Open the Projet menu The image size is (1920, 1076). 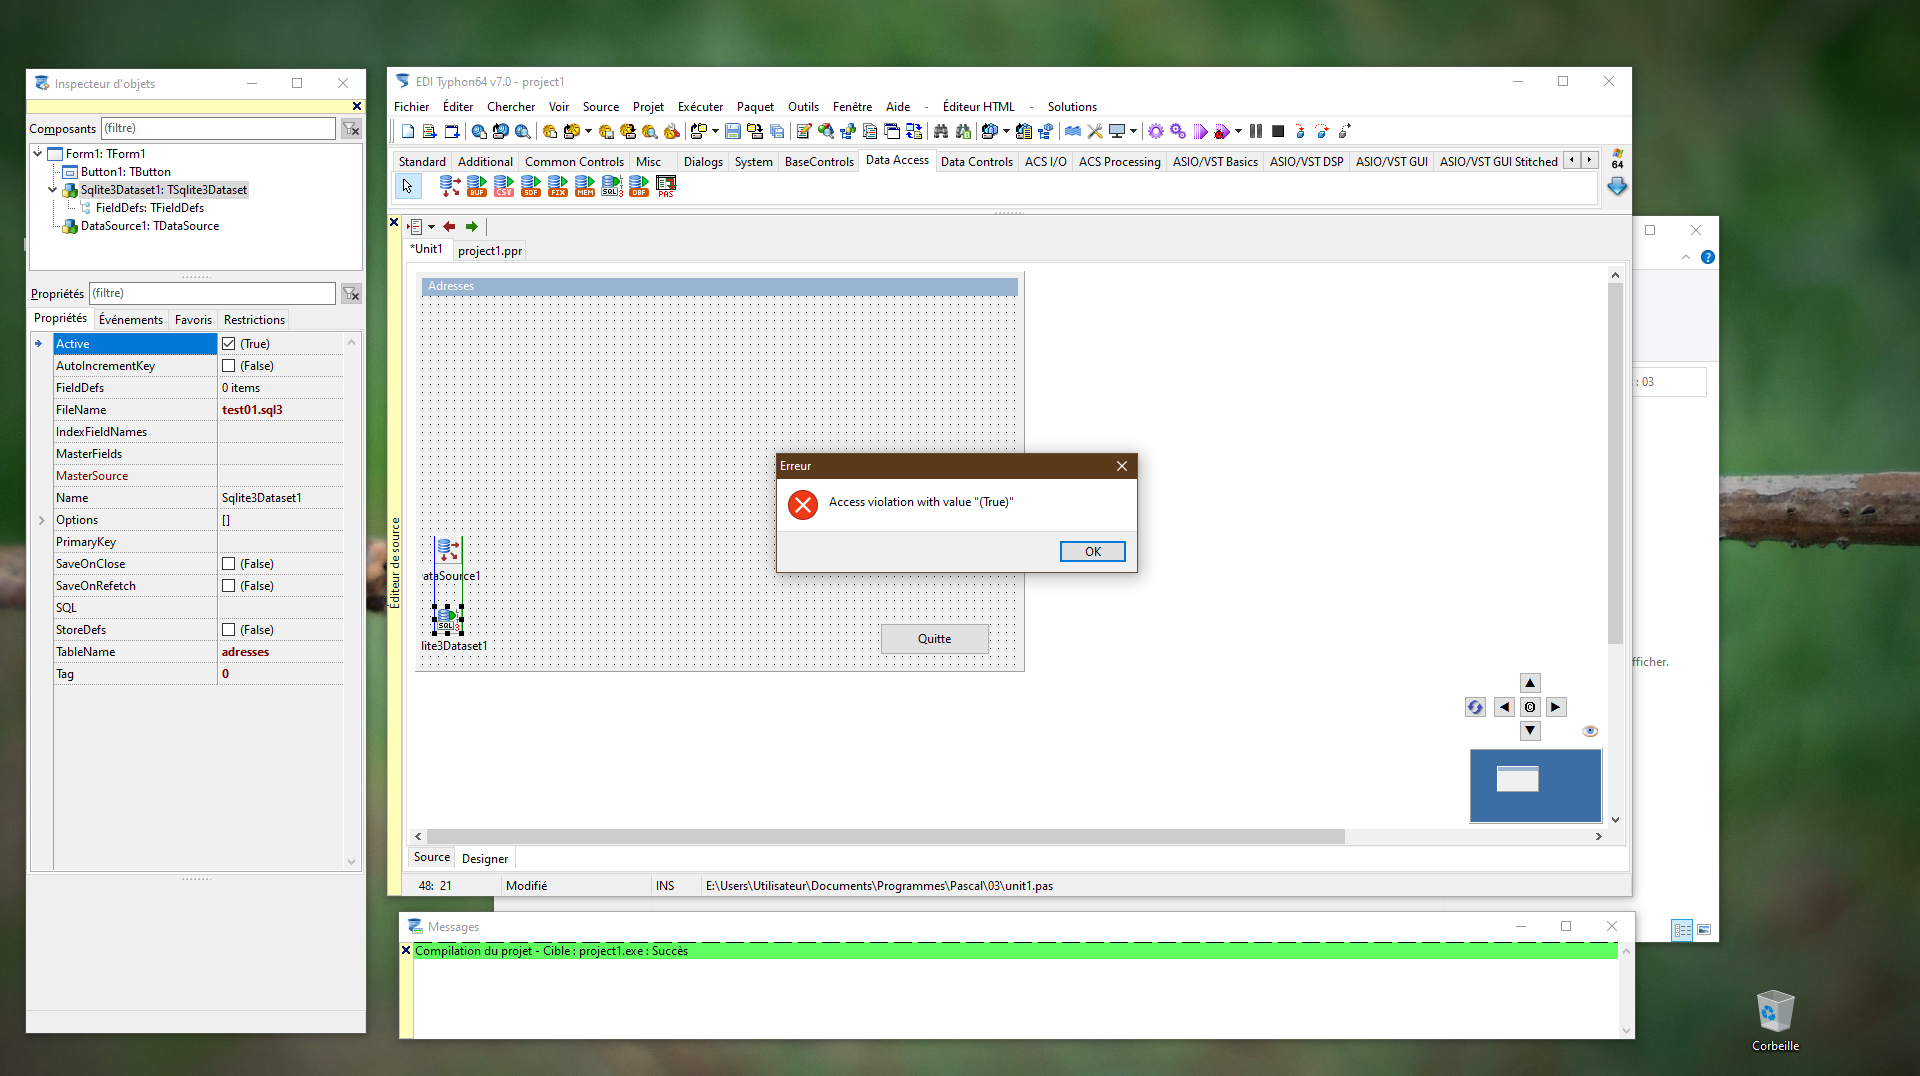coord(647,107)
